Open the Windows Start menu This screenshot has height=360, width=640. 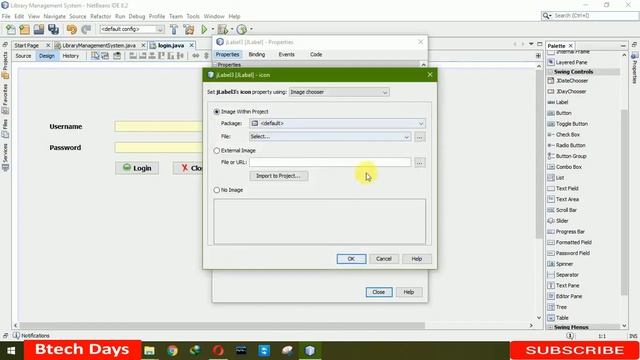(x=11, y=351)
